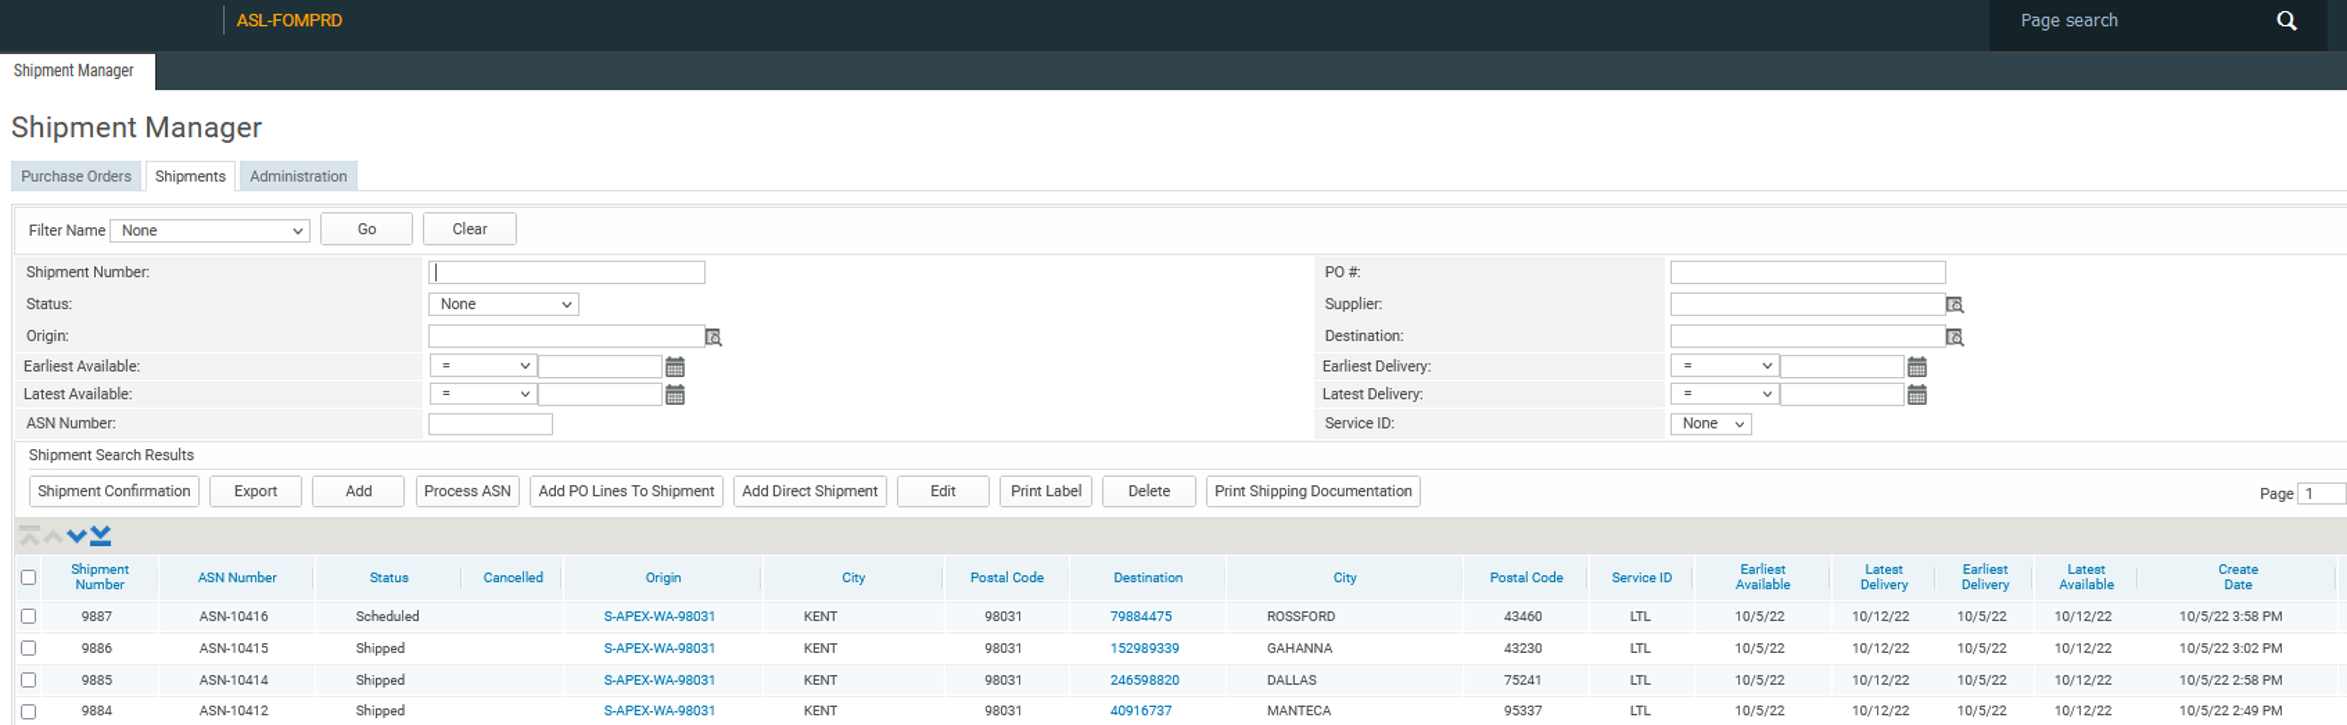The image size is (2347, 725).
Task: Click the Page search magnifier icon
Action: [x=2286, y=21]
